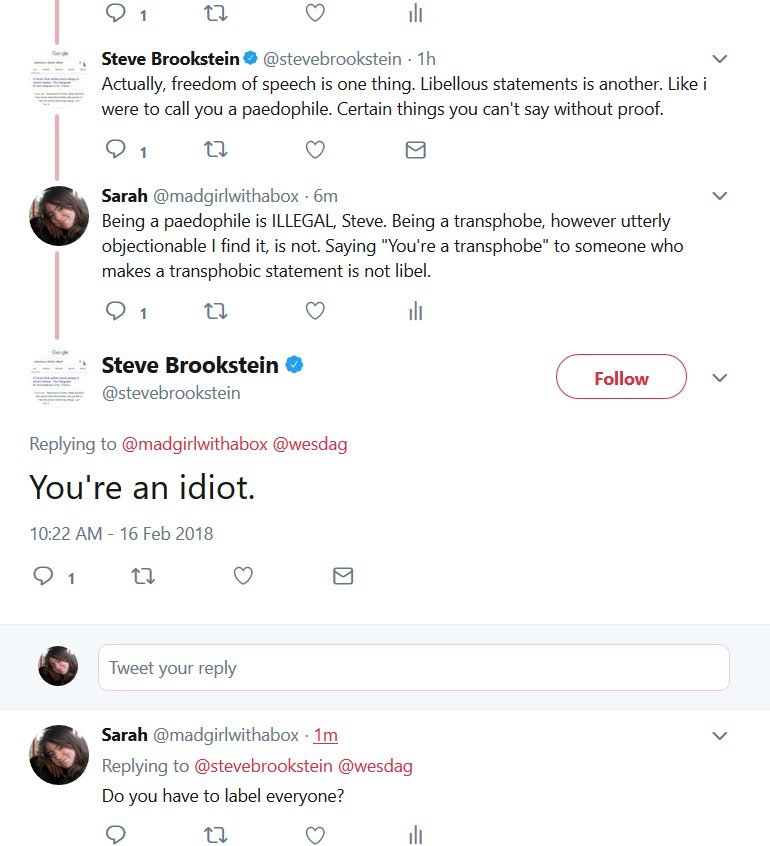
Task: Open more options chevron next to Follow button
Action: click(719, 378)
